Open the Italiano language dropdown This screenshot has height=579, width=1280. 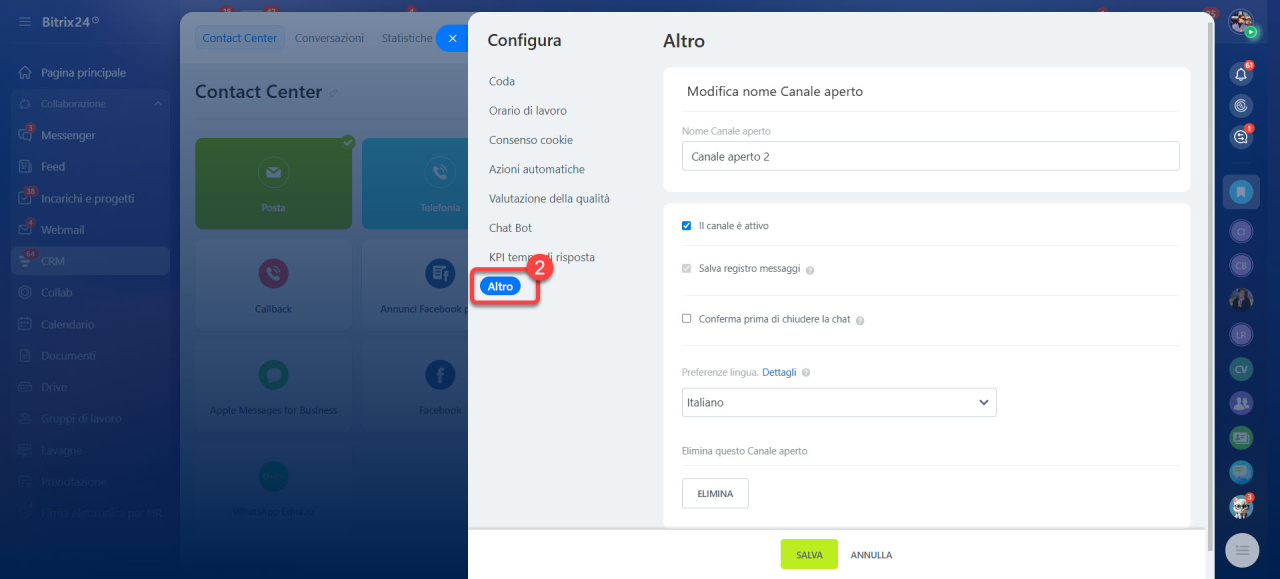(x=839, y=402)
